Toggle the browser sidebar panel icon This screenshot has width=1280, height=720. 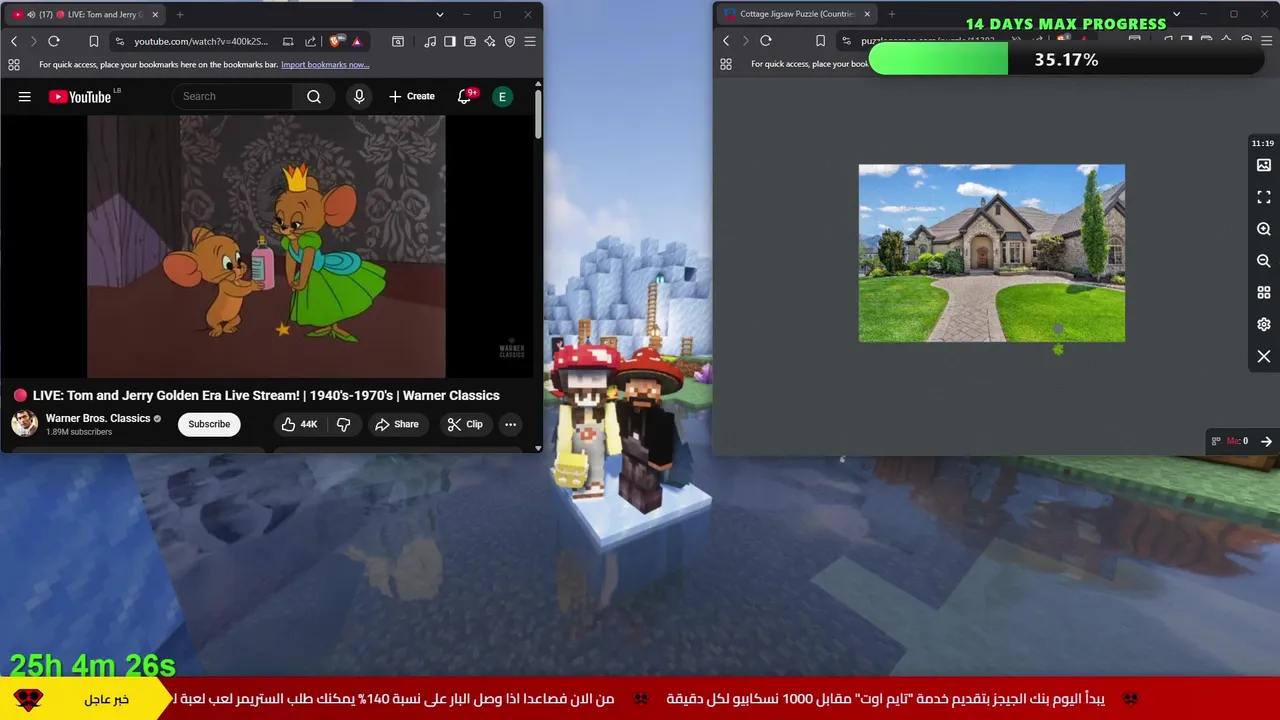pos(450,41)
